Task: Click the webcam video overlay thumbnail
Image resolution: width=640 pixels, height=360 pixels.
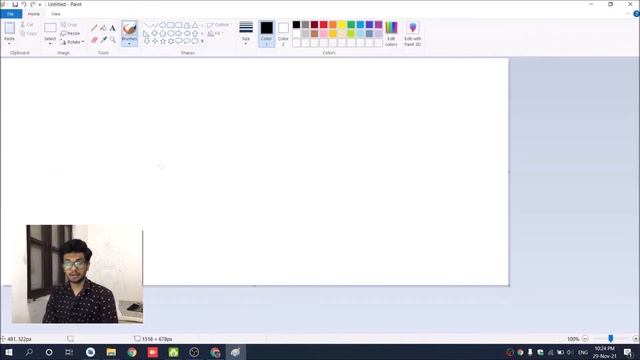Action: pyautogui.click(x=78, y=274)
